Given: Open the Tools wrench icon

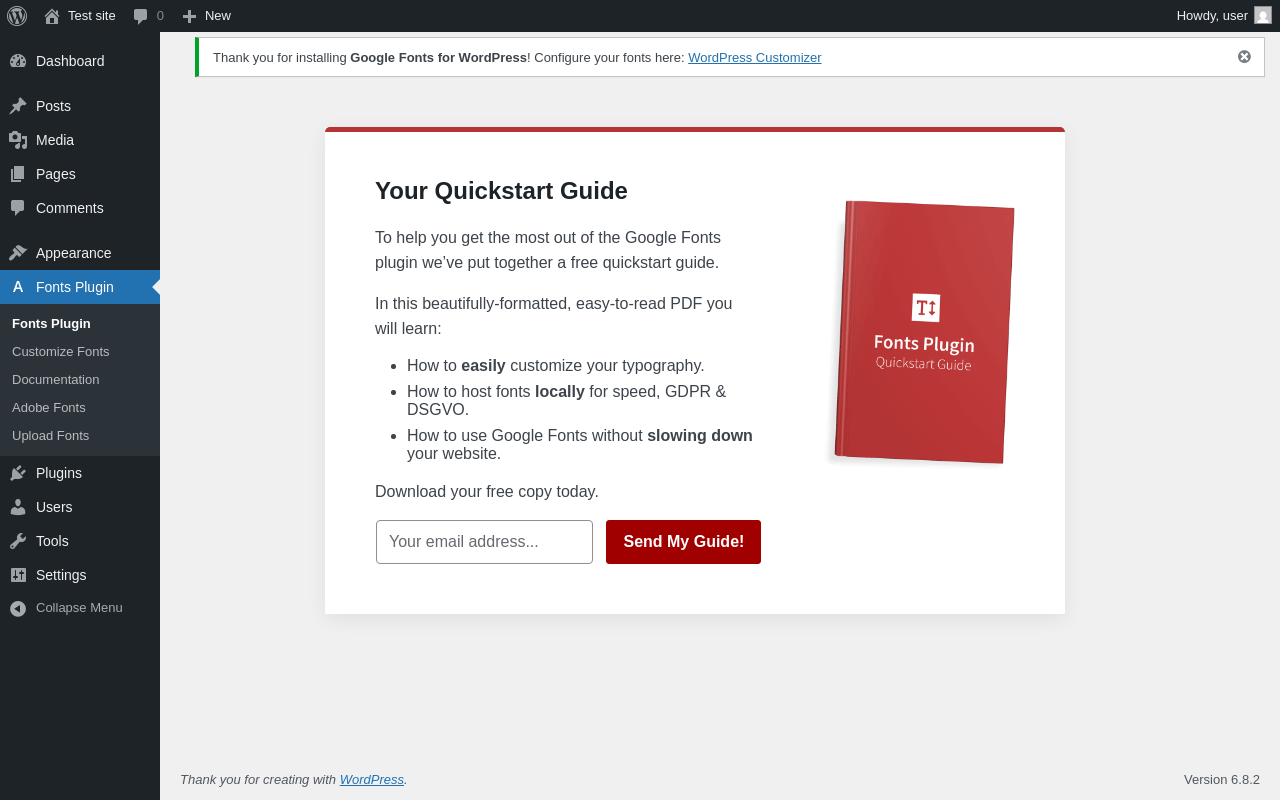Looking at the screenshot, I should pyautogui.click(x=18, y=541).
